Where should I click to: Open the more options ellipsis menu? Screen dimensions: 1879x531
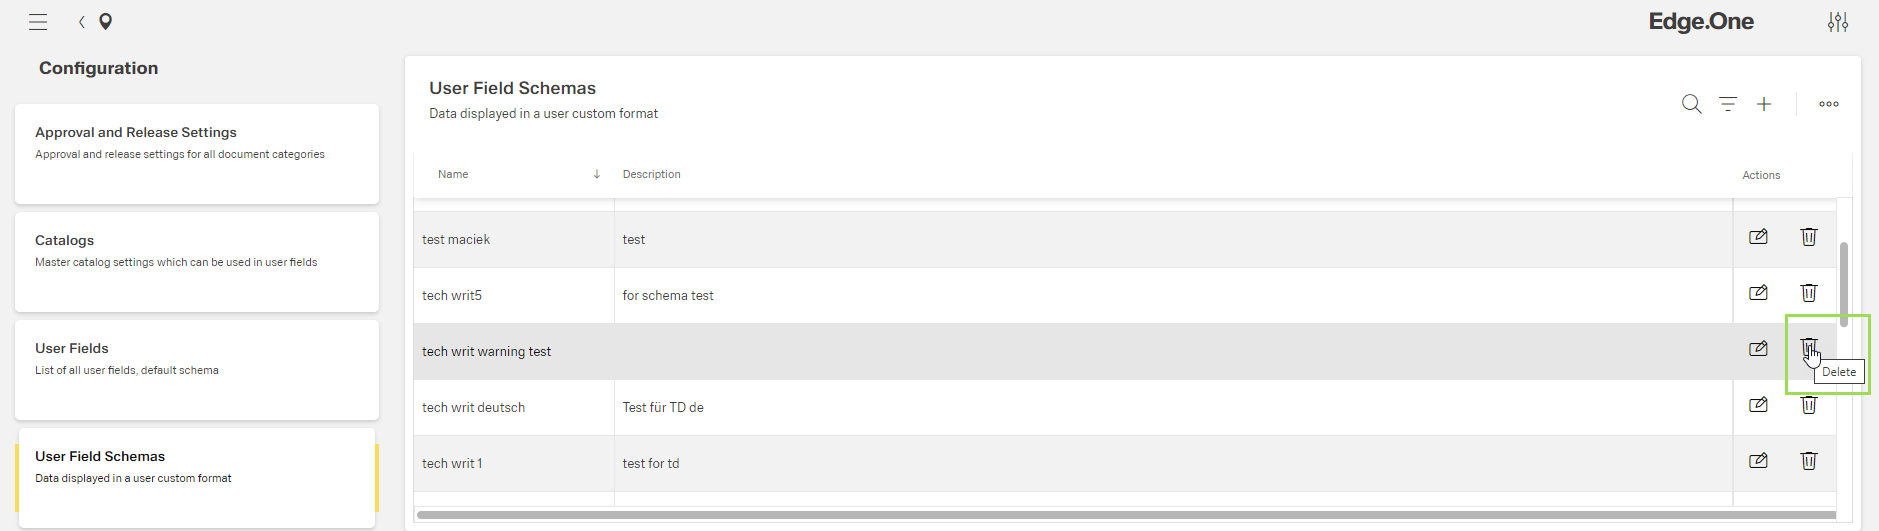(x=1829, y=104)
